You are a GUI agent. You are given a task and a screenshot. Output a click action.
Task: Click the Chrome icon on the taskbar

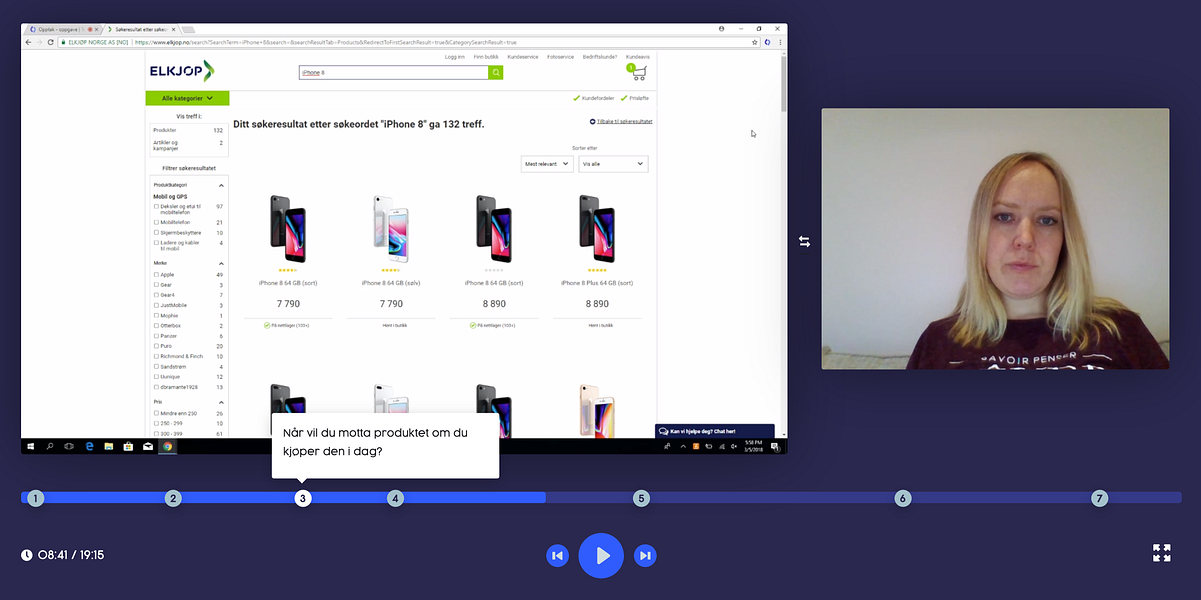click(168, 446)
